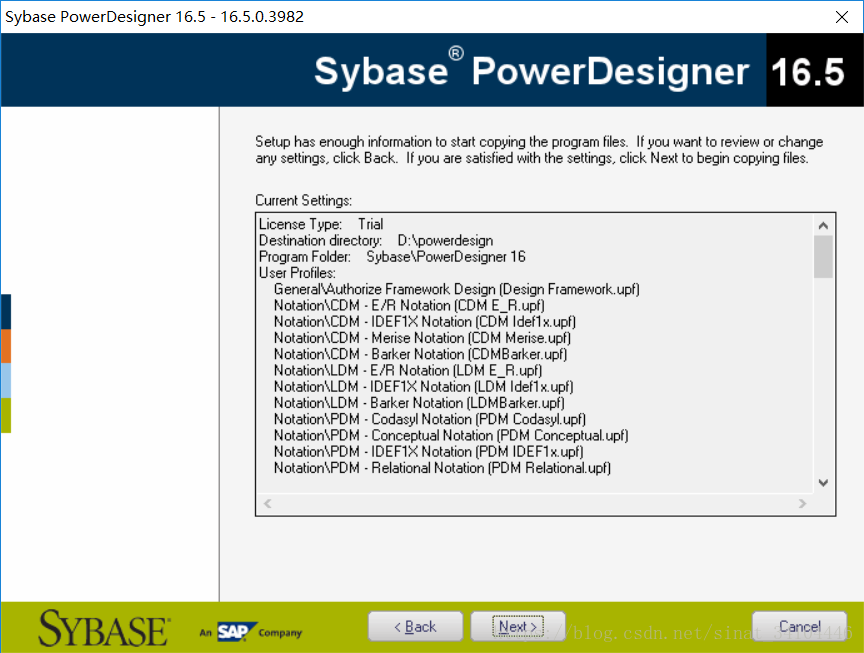Select the "User Profiles:" line
The height and width of the screenshot is (653, 864).
click(298, 273)
